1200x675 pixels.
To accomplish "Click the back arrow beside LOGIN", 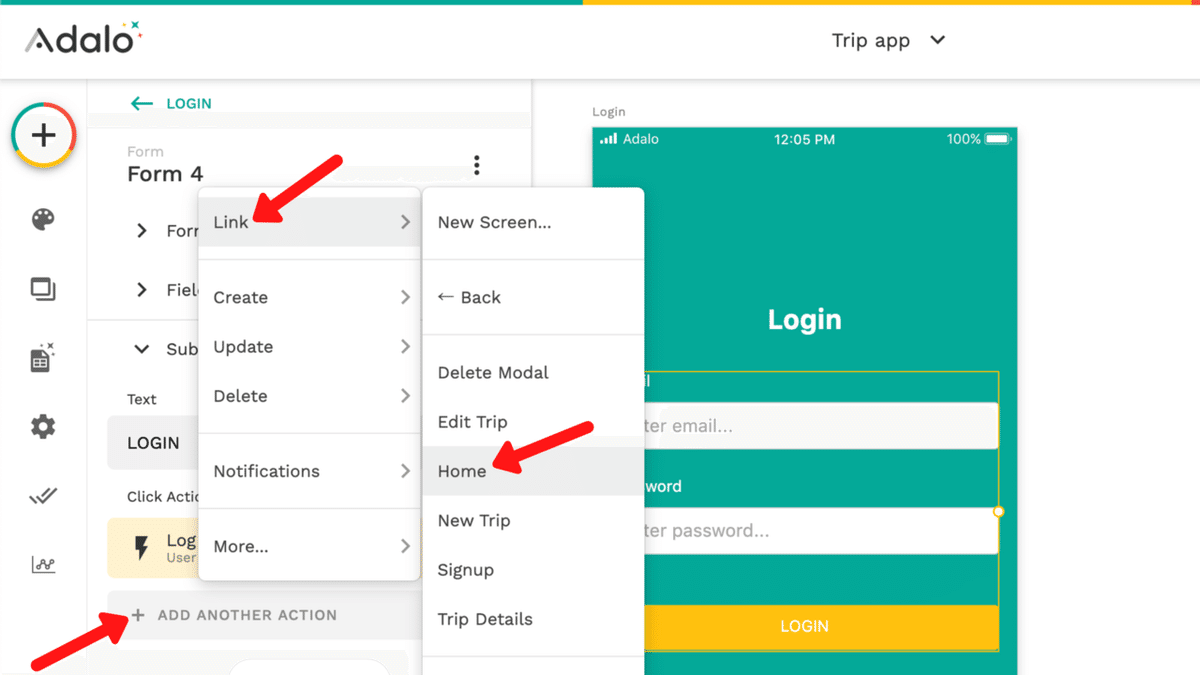I will (142, 103).
